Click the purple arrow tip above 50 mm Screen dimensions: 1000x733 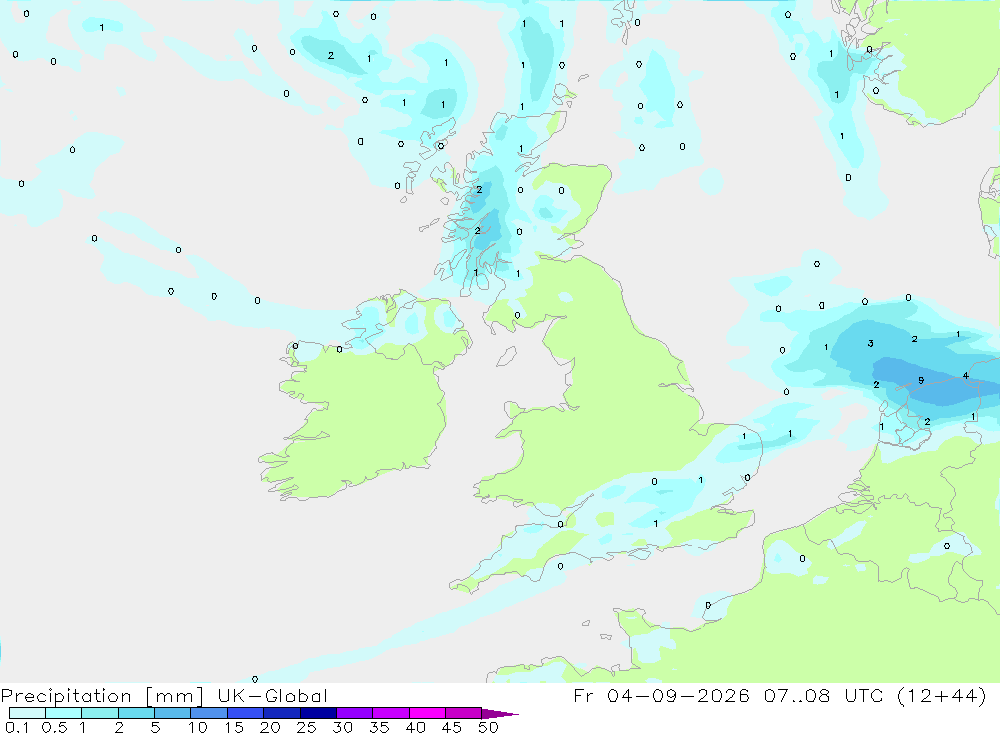[x=500, y=714]
